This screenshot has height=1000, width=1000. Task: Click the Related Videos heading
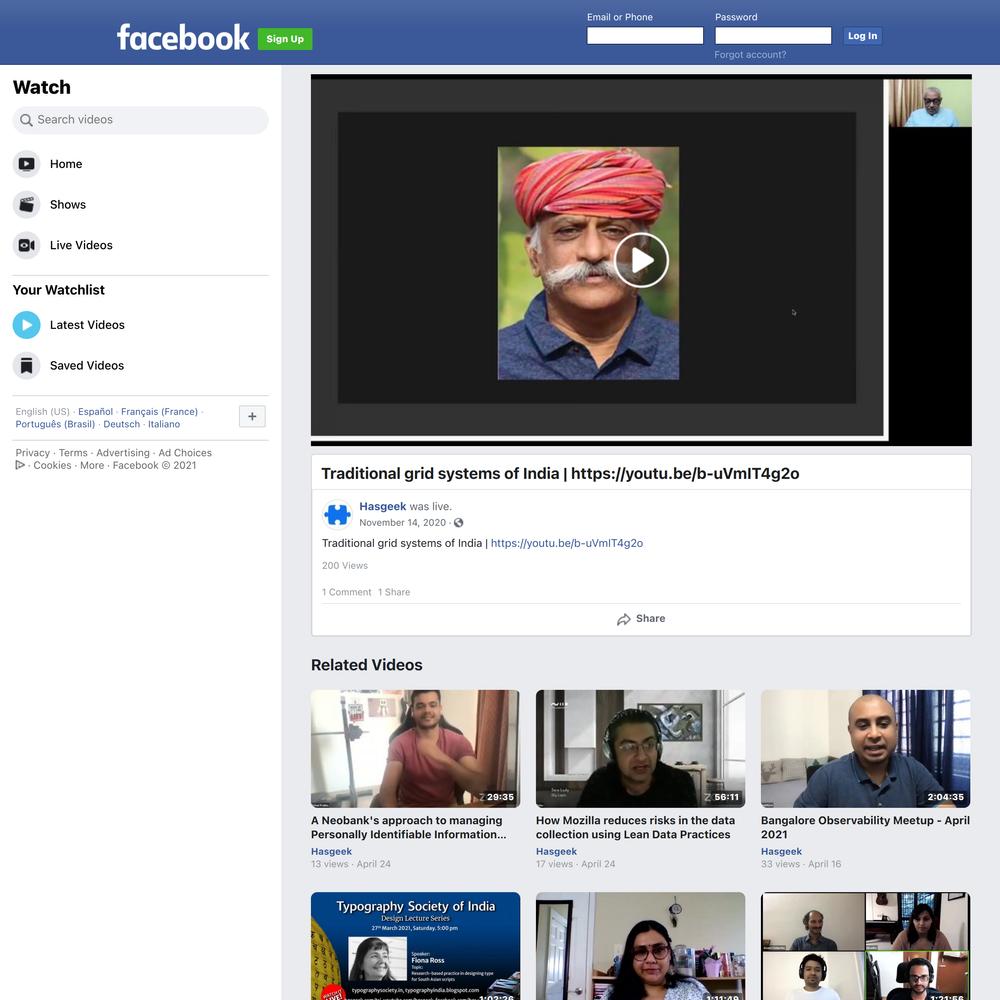[367, 665]
